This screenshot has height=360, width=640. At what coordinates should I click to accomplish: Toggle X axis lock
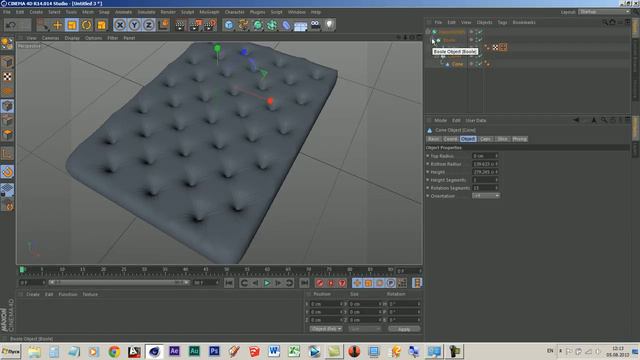(x=120, y=25)
